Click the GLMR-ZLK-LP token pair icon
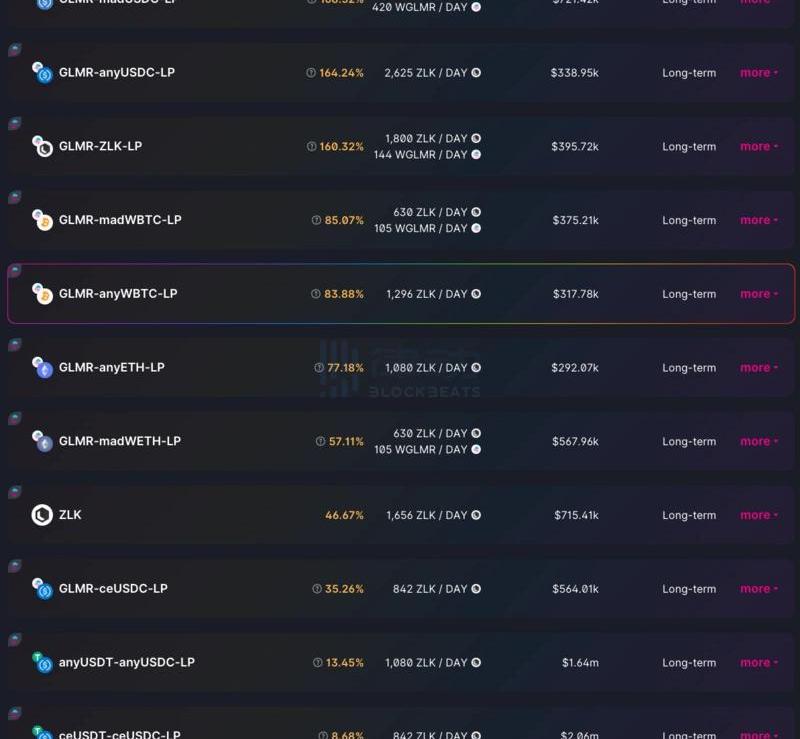800x739 pixels. point(42,147)
